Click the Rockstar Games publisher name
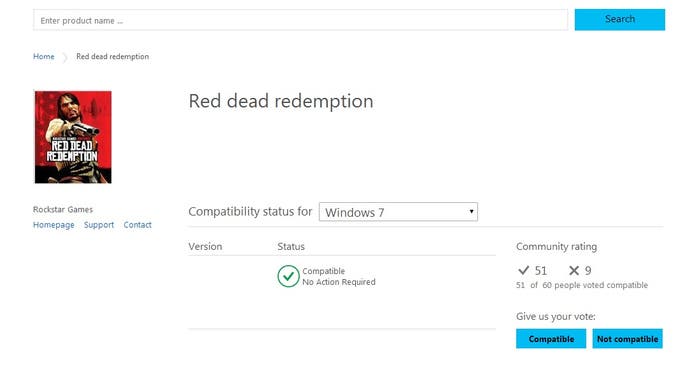 coord(63,209)
